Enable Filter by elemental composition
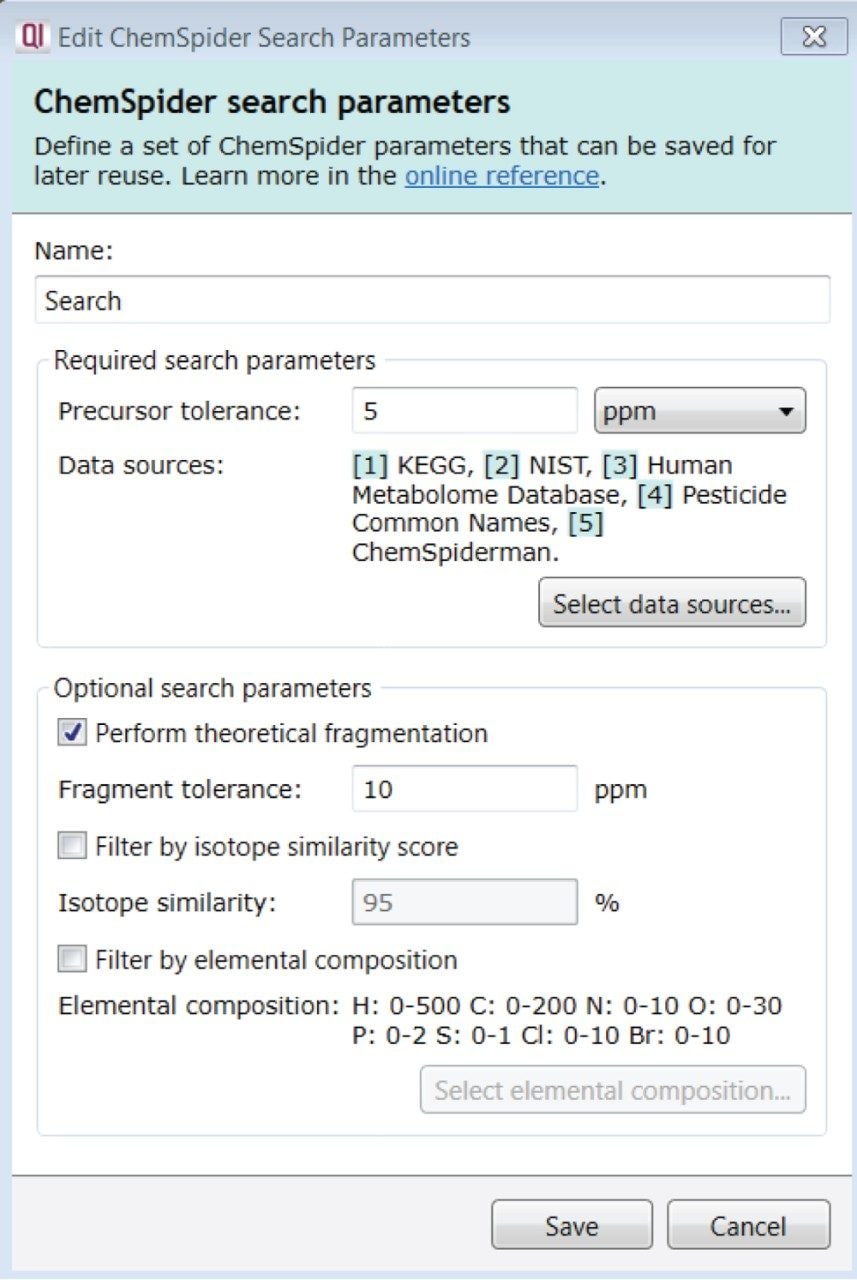Screen dimensions: 857x1280 73,960
